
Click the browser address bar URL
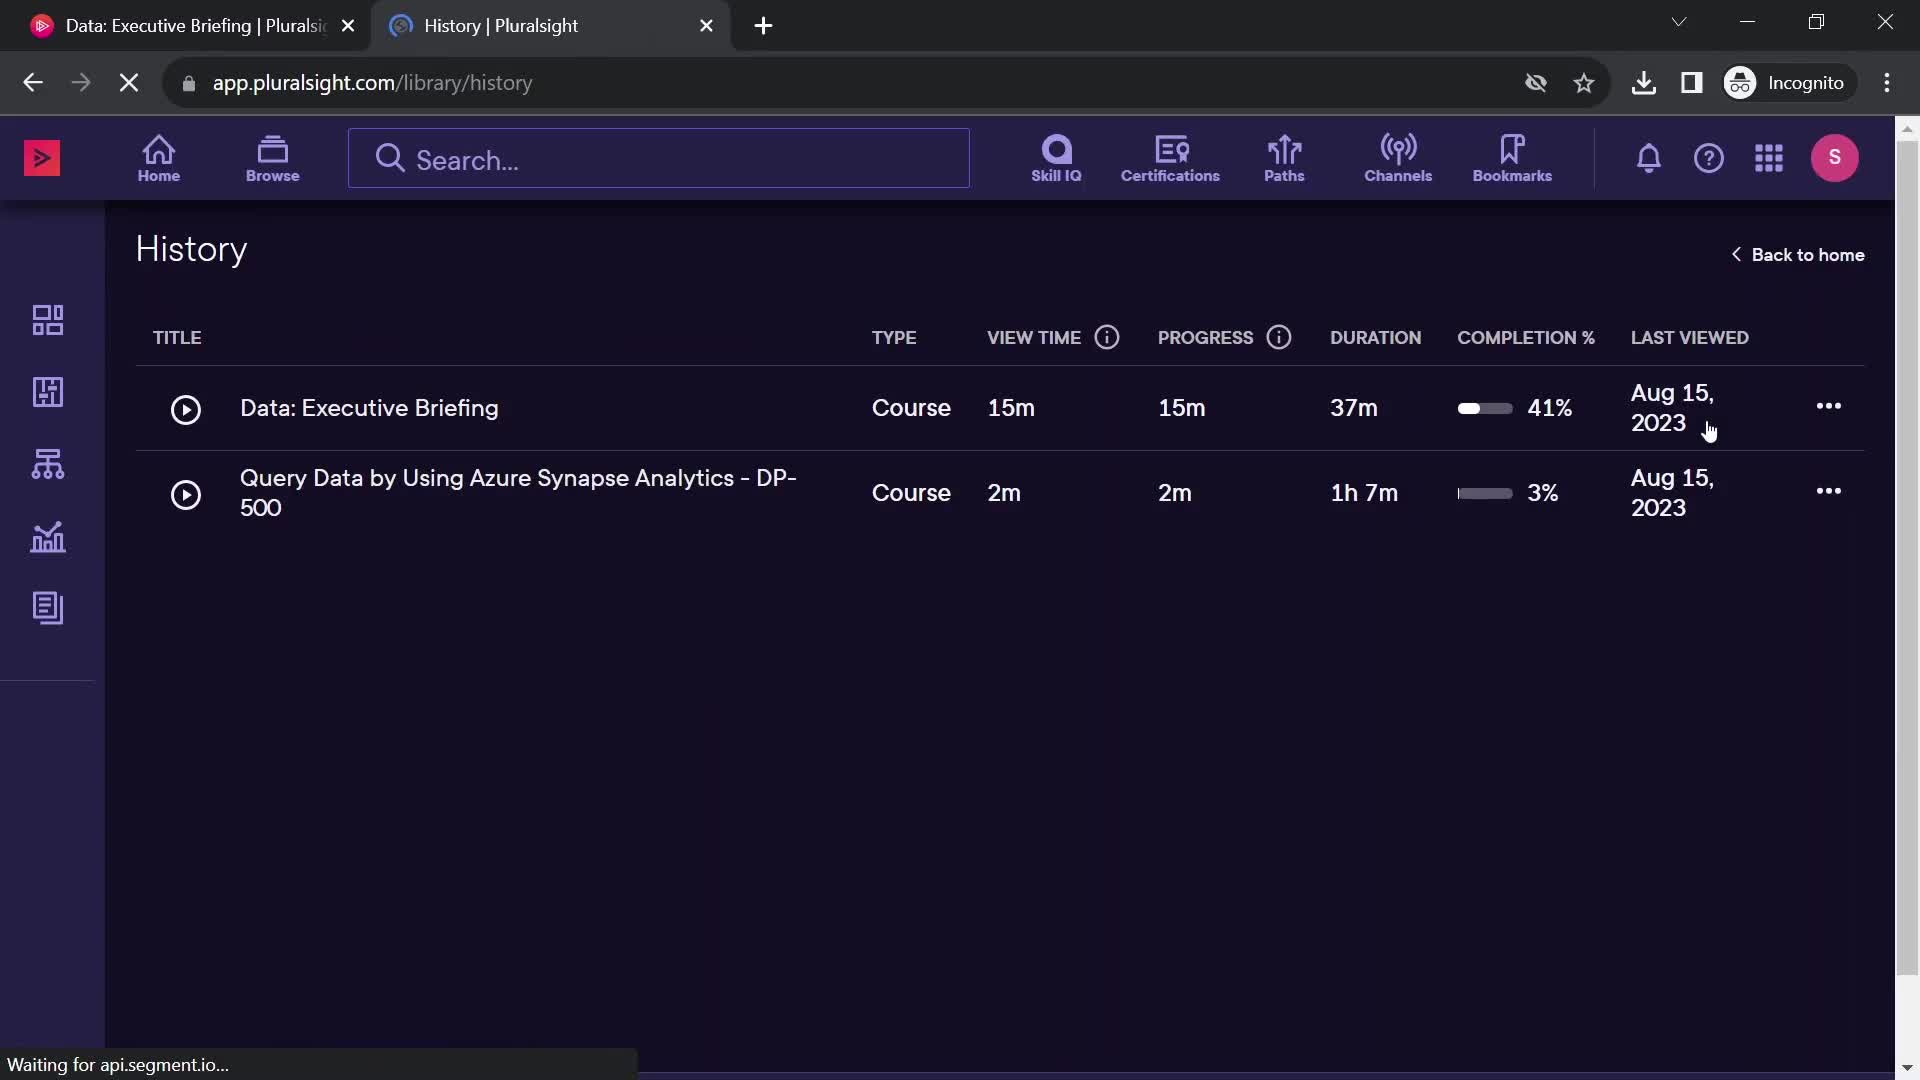[372, 83]
